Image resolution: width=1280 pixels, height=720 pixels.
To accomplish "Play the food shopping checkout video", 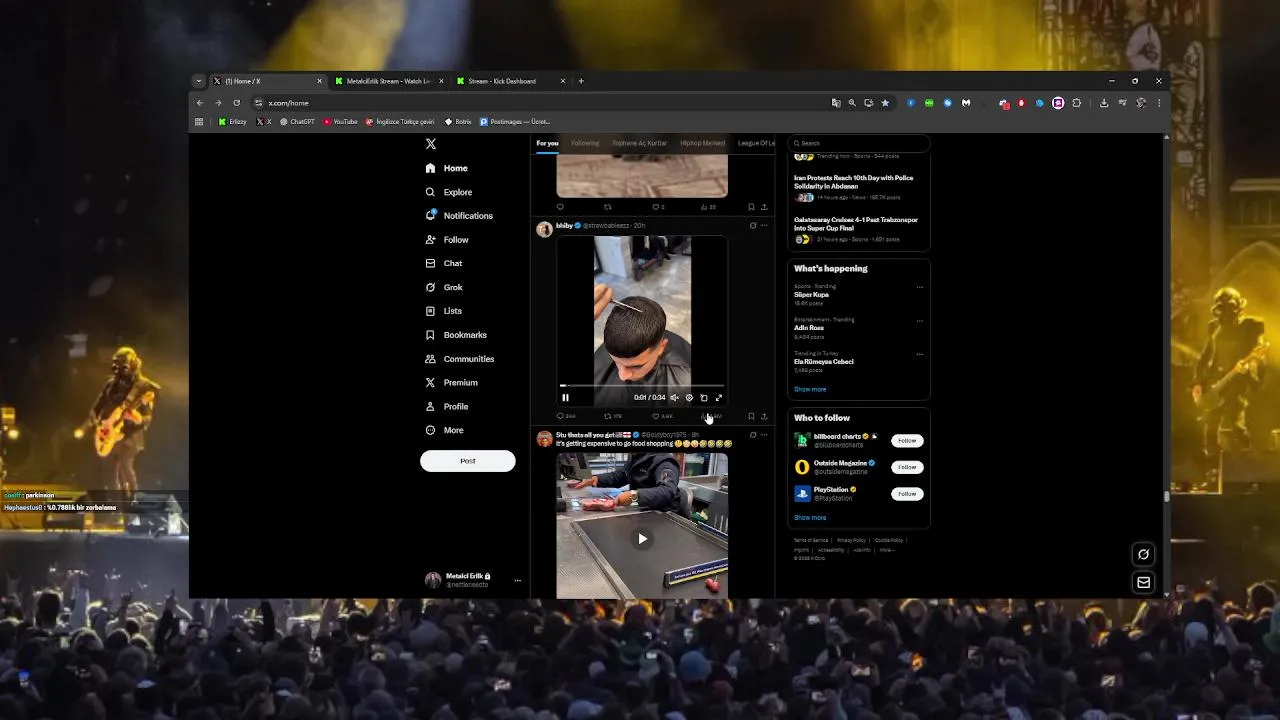I will tap(642, 538).
